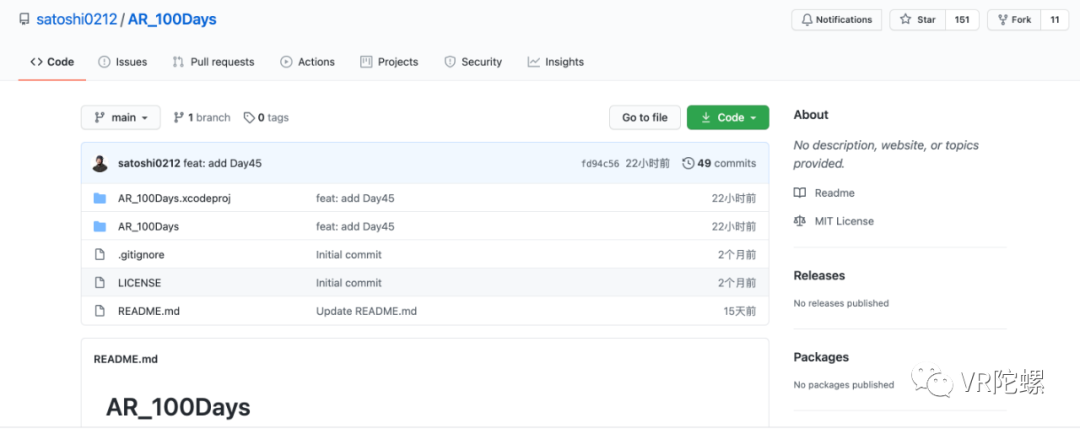This screenshot has height=429, width=1080.
Task: Click the MIT License scale icon
Action: 800,221
